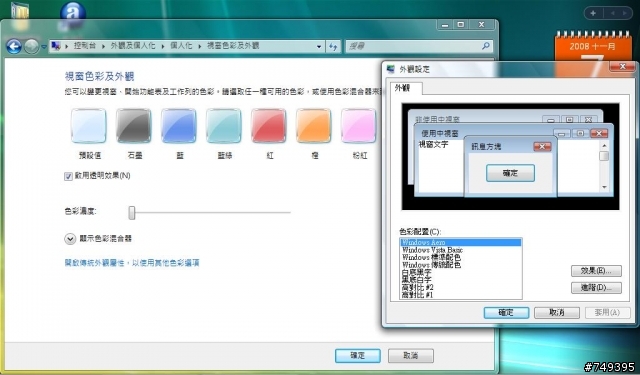
Task: Click the sidebar add gadget plus button
Action: coord(593,13)
